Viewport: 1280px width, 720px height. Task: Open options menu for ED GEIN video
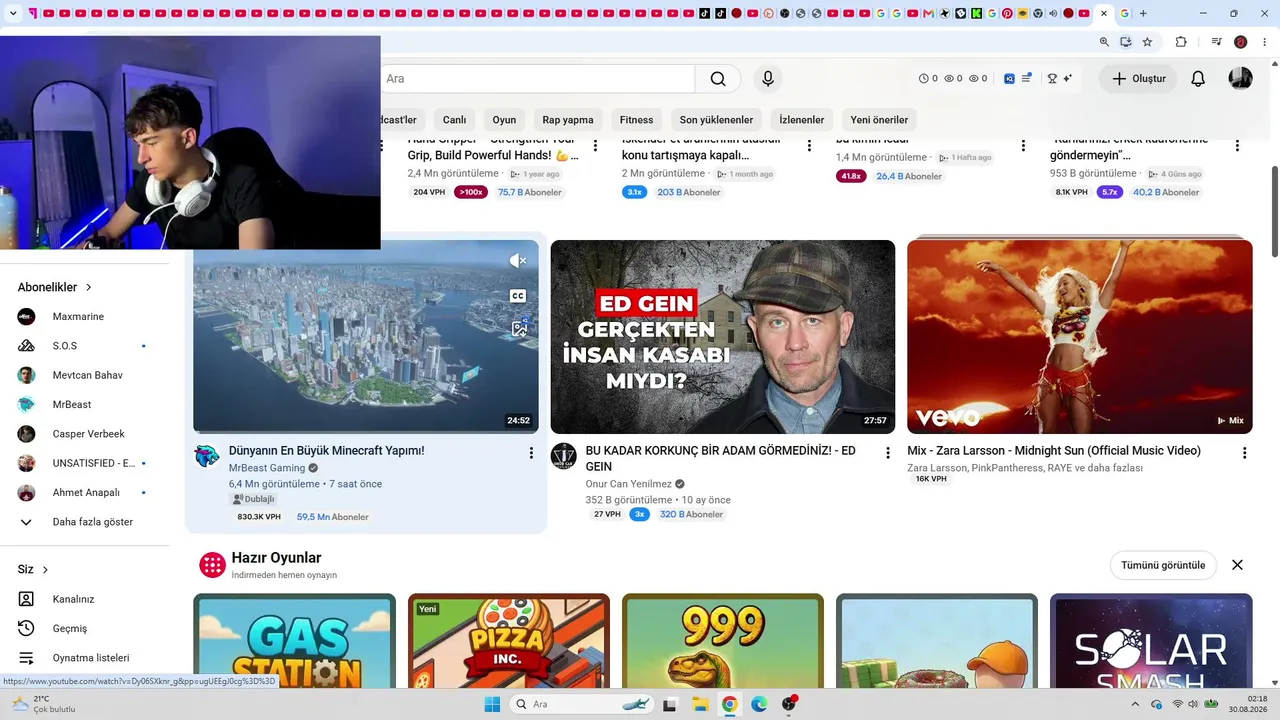pos(887,453)
